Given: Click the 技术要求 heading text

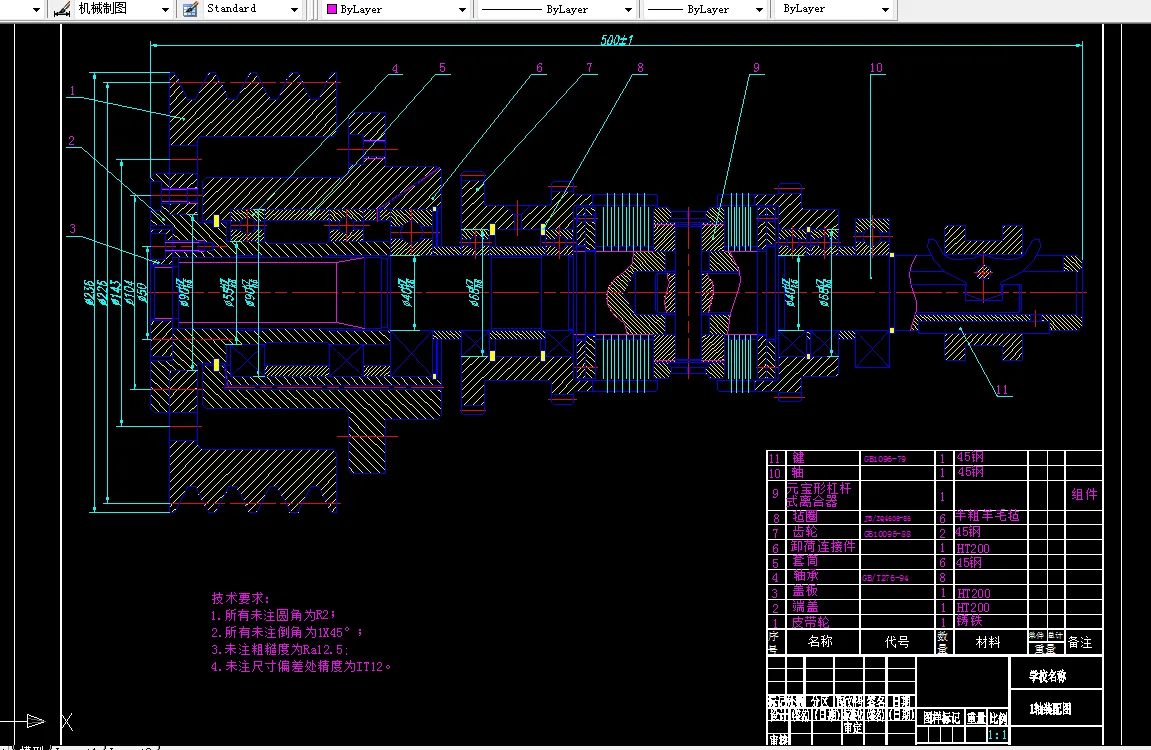Looking at the screenshot, I should (241, 598).
